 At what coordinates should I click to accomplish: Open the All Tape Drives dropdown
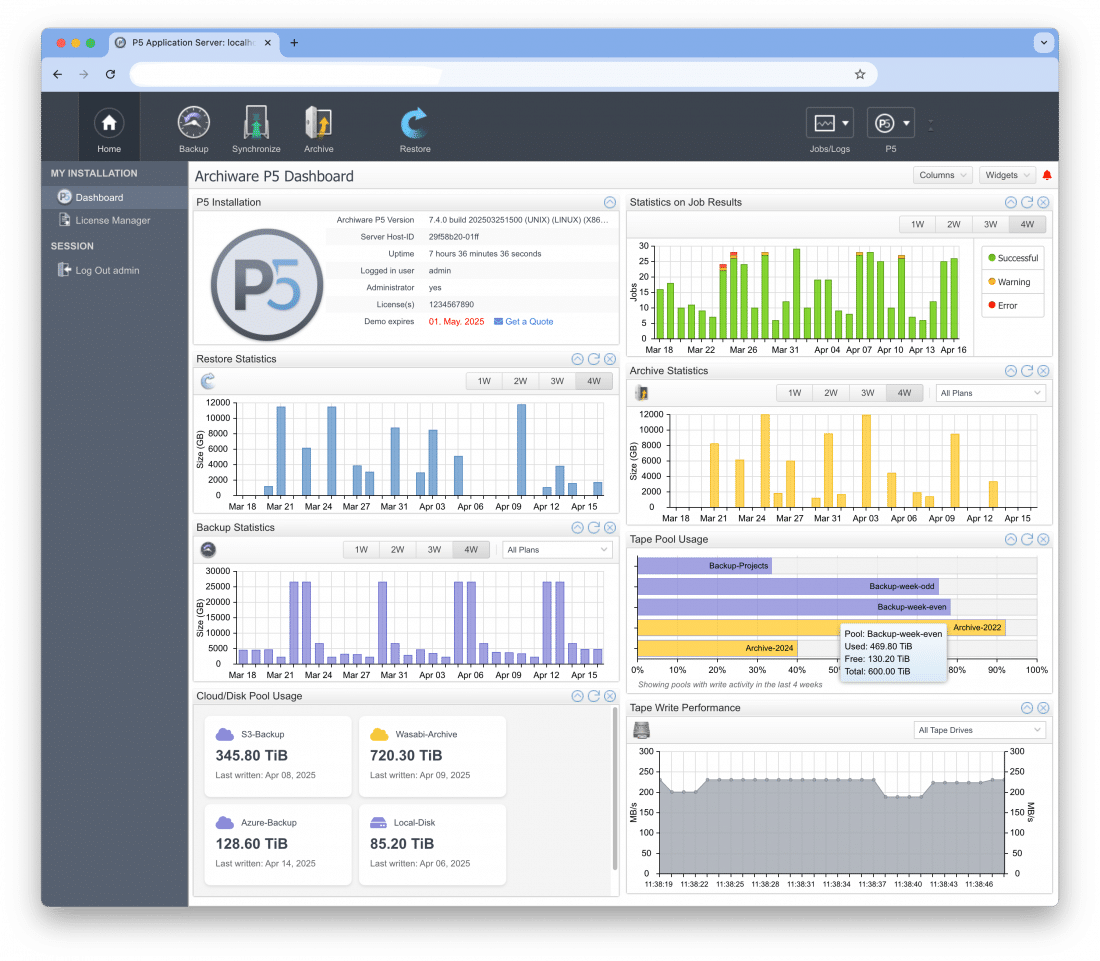pyautogui.click(x=979, y=729)
